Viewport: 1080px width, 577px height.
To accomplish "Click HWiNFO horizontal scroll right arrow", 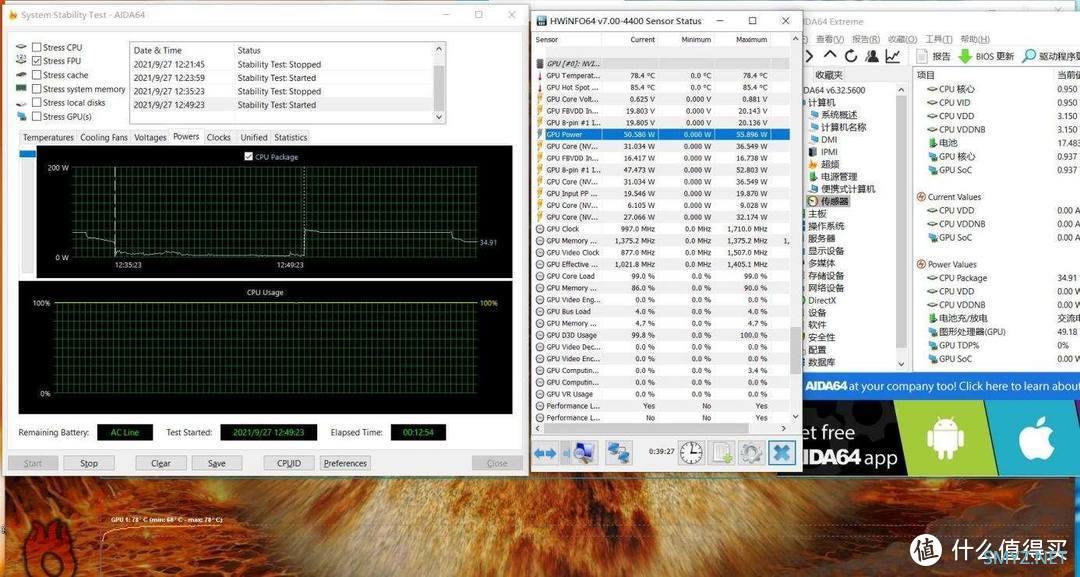I will click(783, 428).
